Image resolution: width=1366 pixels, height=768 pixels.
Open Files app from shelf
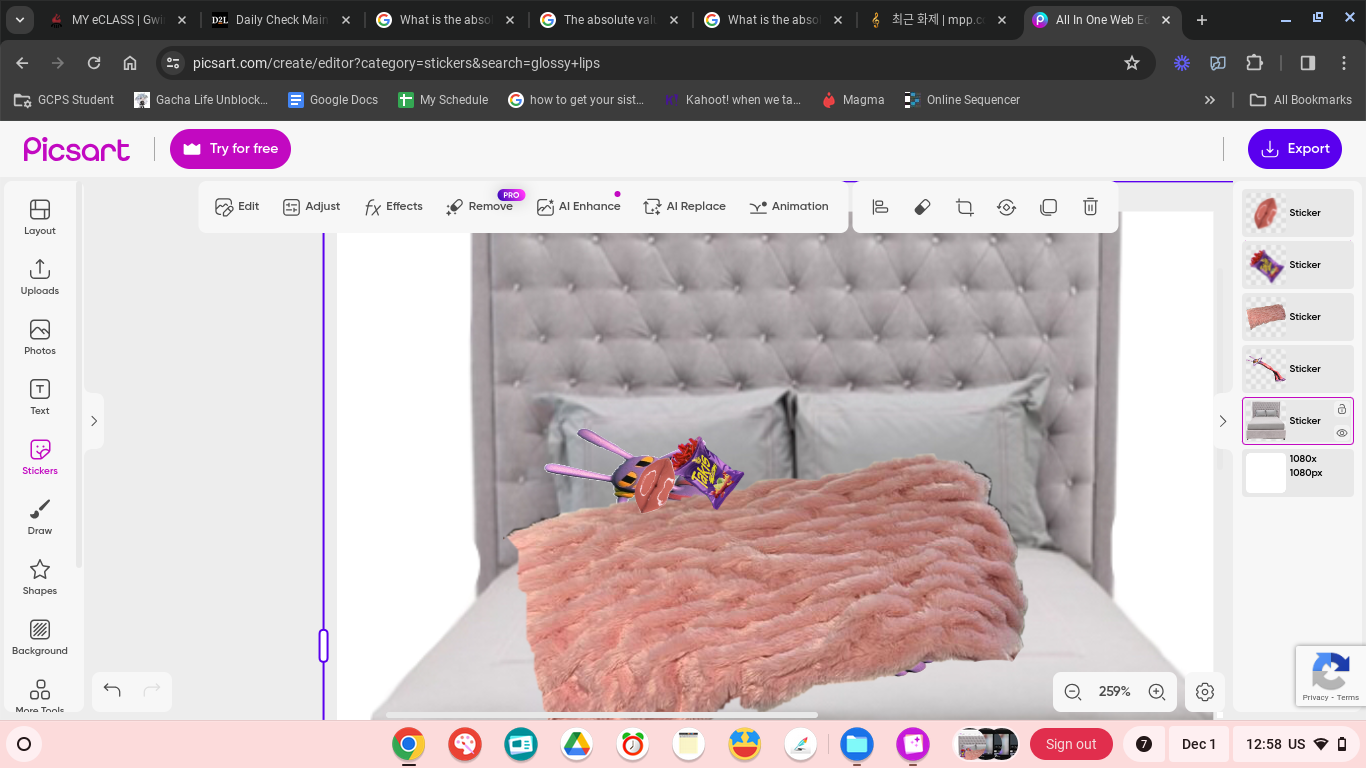pos(856,744)
